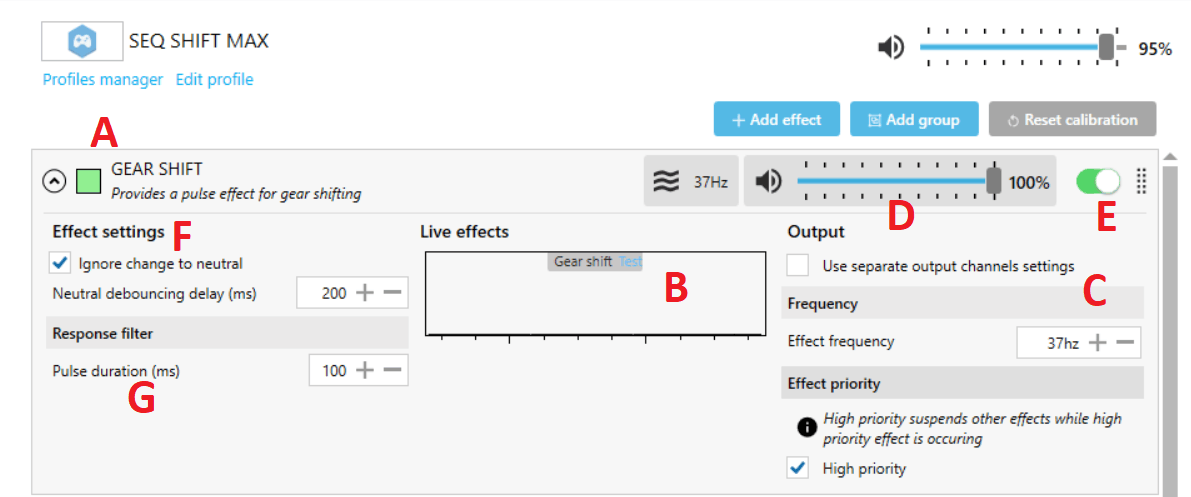Open the Profiles manager link

(x=102, y=80)
